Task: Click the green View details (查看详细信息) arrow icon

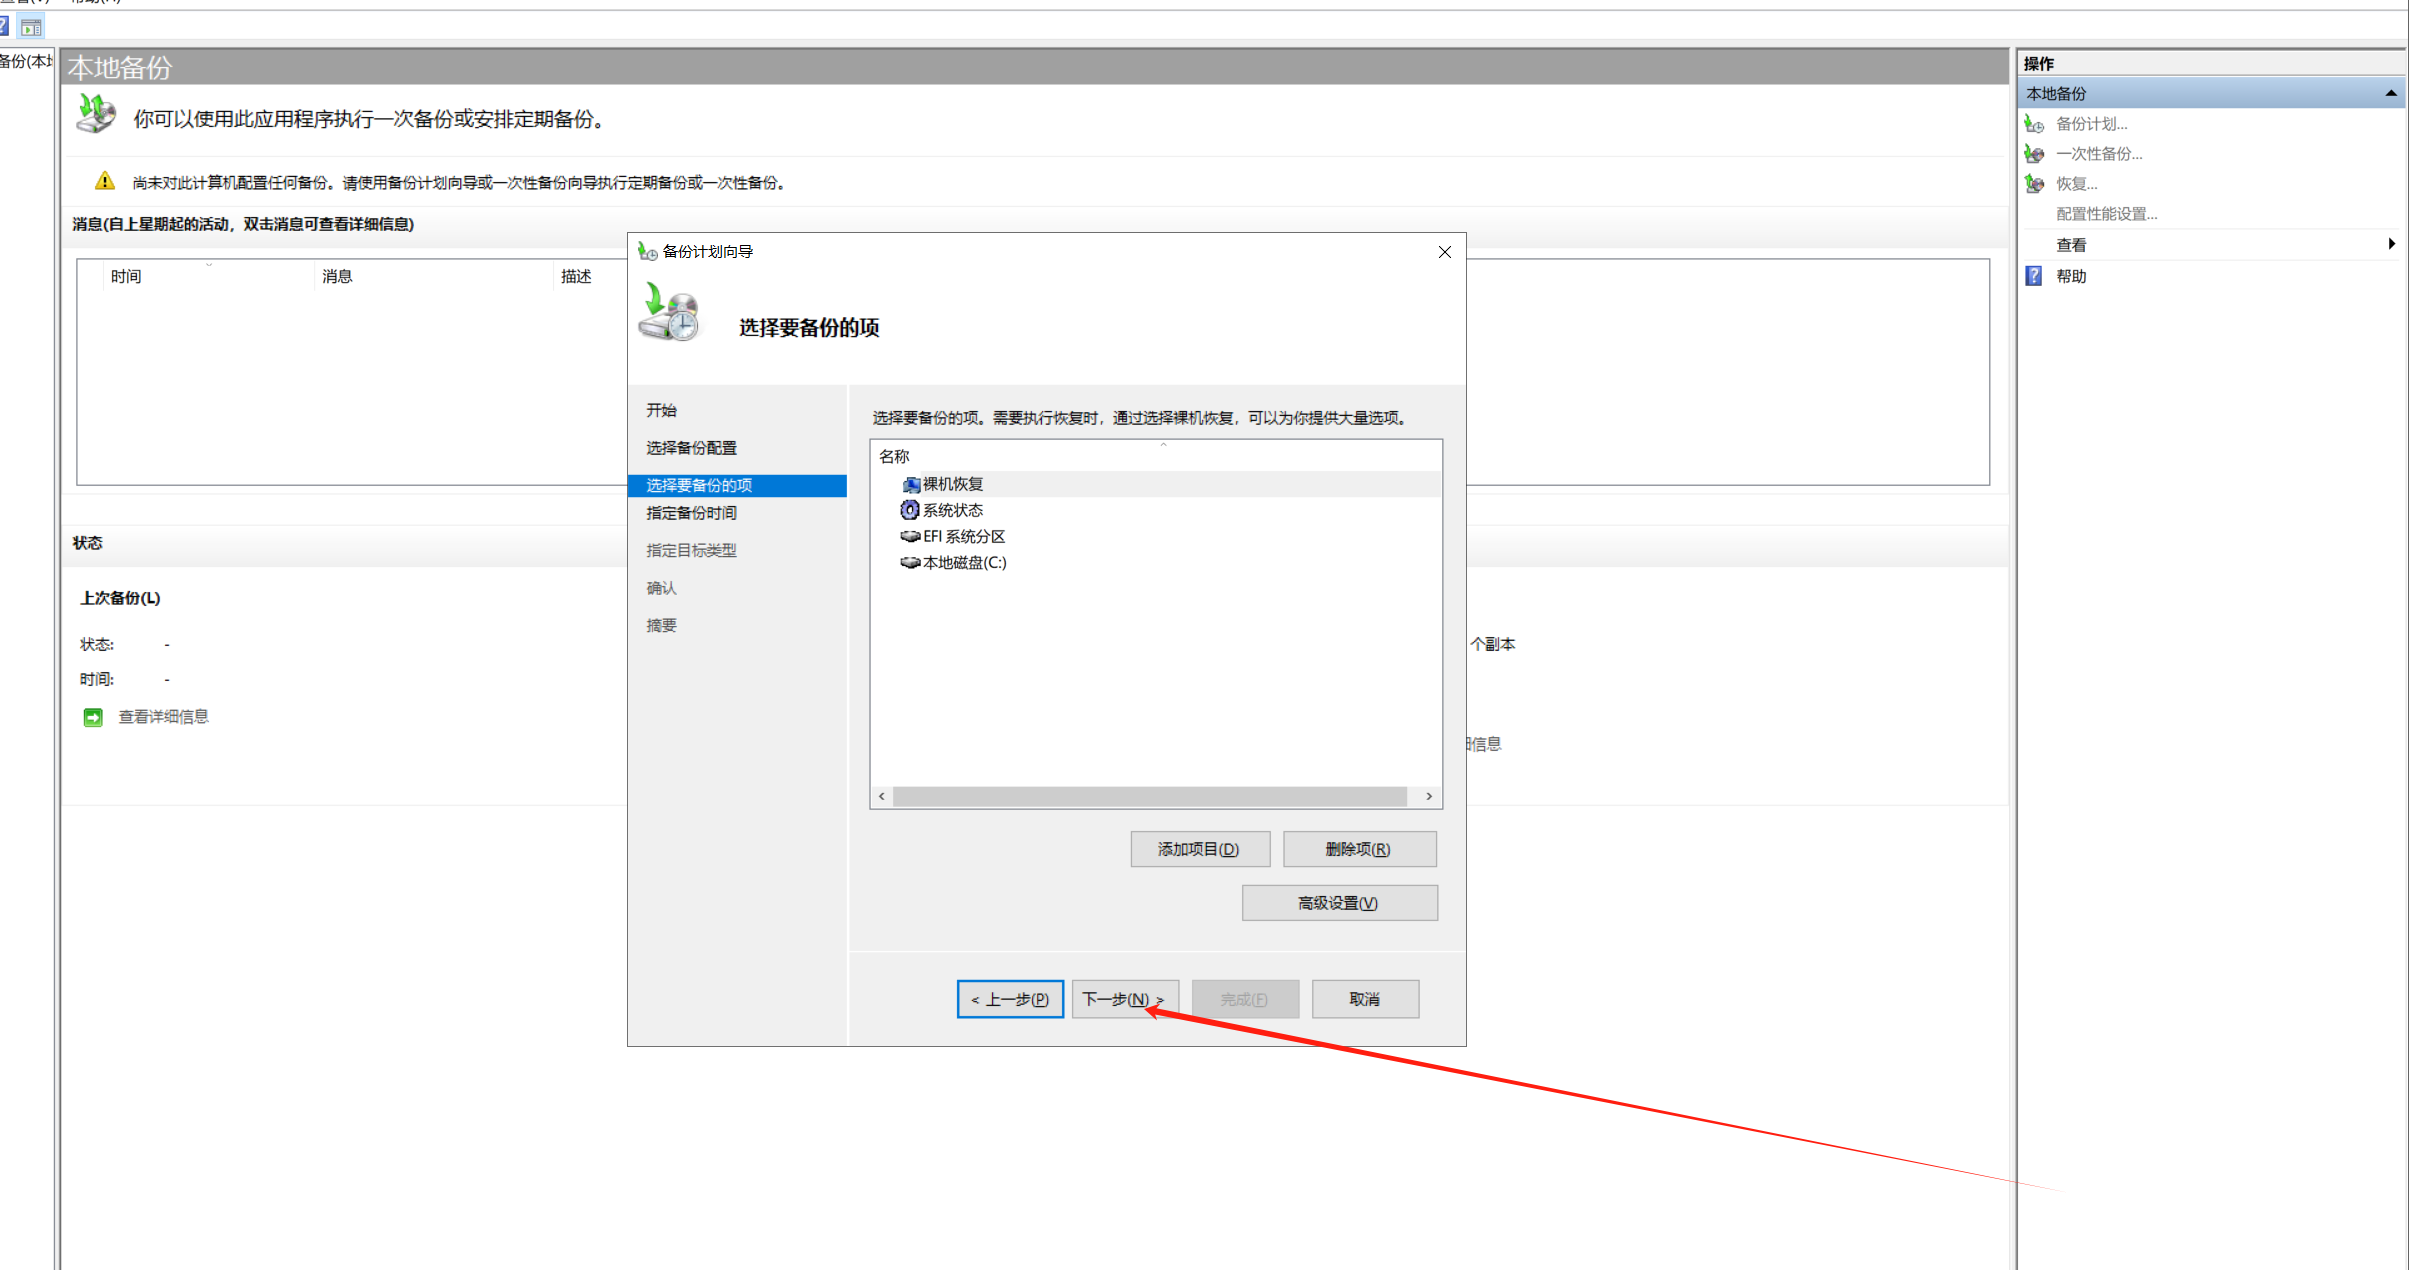Action: [x=93, y=717]
